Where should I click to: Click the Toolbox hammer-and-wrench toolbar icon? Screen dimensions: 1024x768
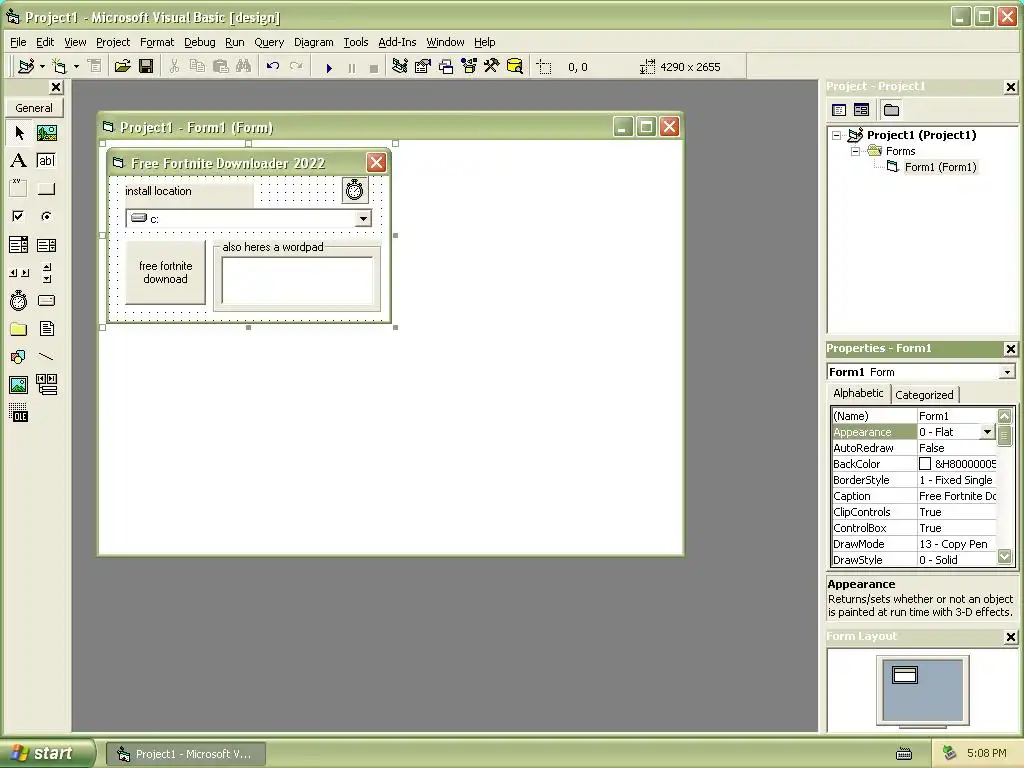coord(492,66)
